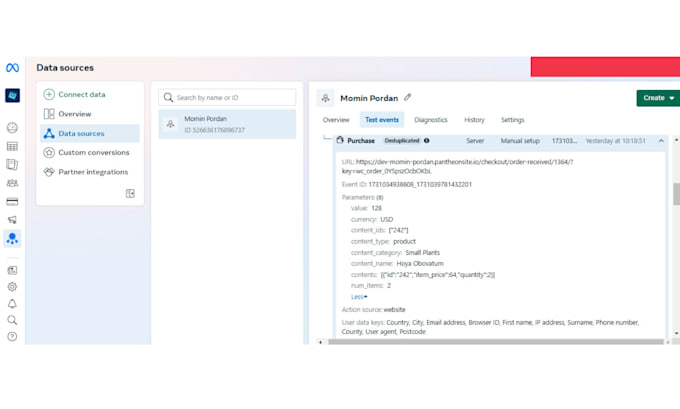The image size is (680, 409).
Task: Click the Purchase event bag icon
Action: coord(340,140)
